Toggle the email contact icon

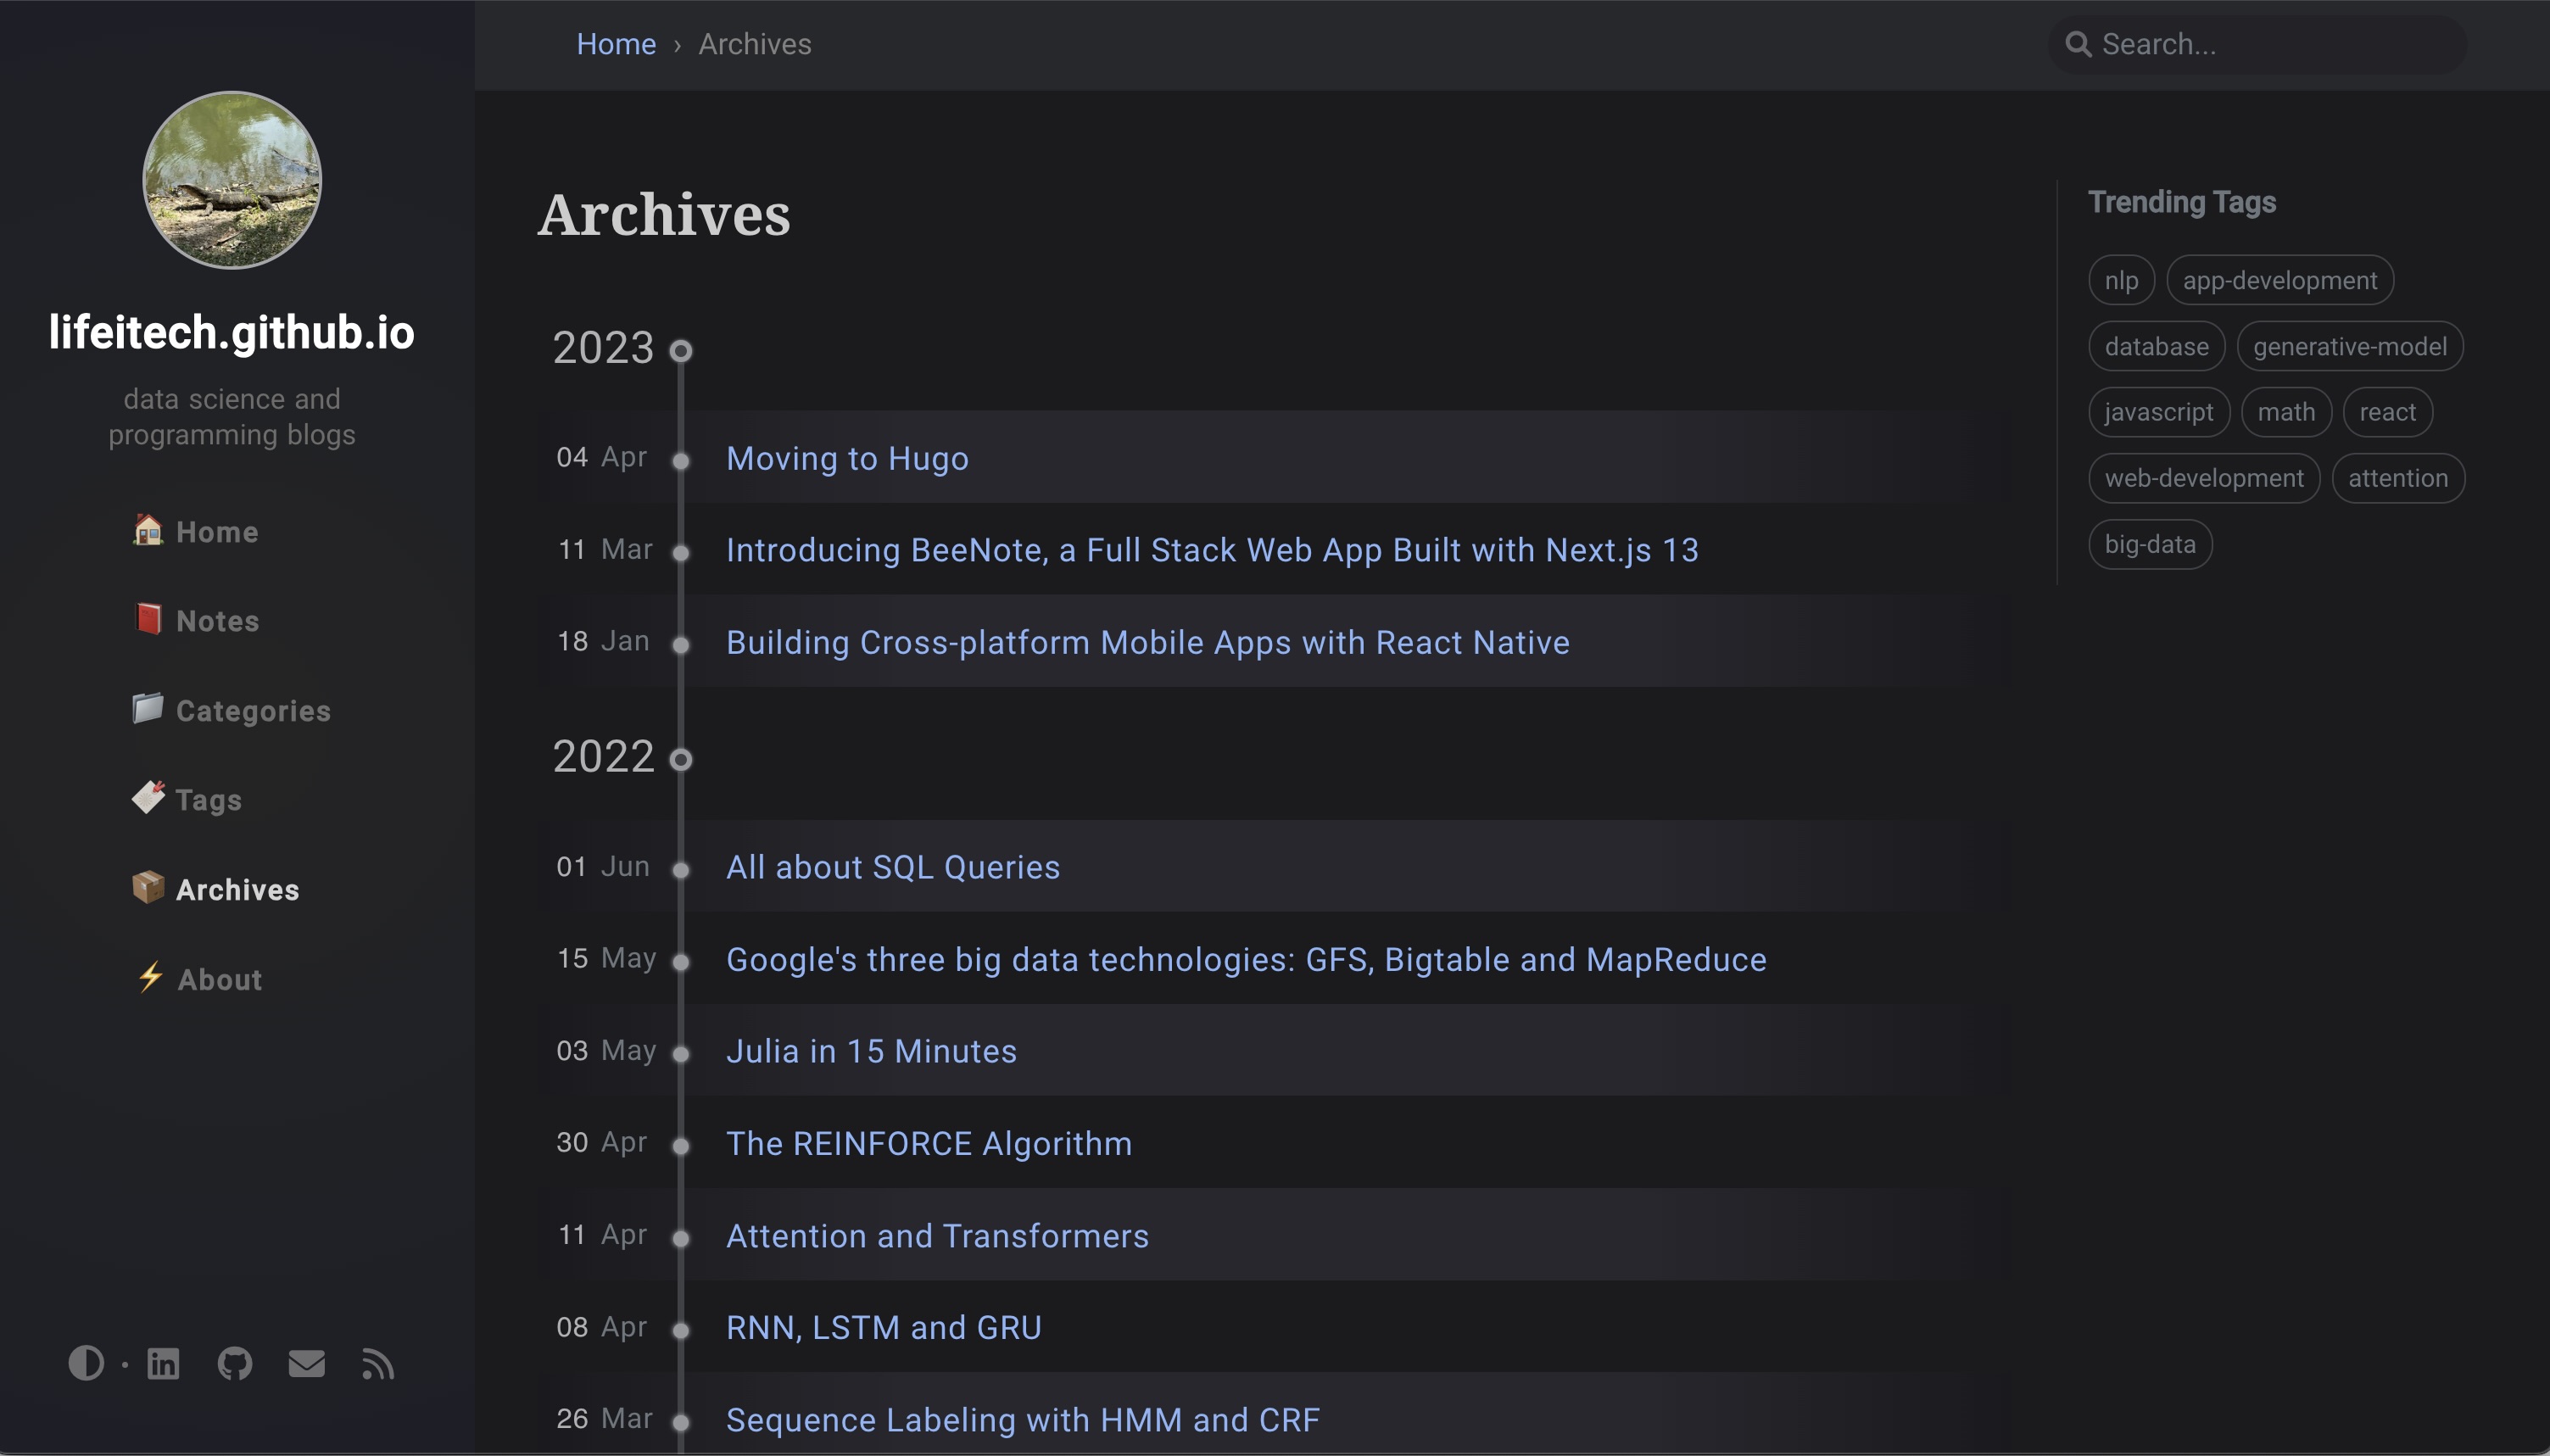point(306,1363)
